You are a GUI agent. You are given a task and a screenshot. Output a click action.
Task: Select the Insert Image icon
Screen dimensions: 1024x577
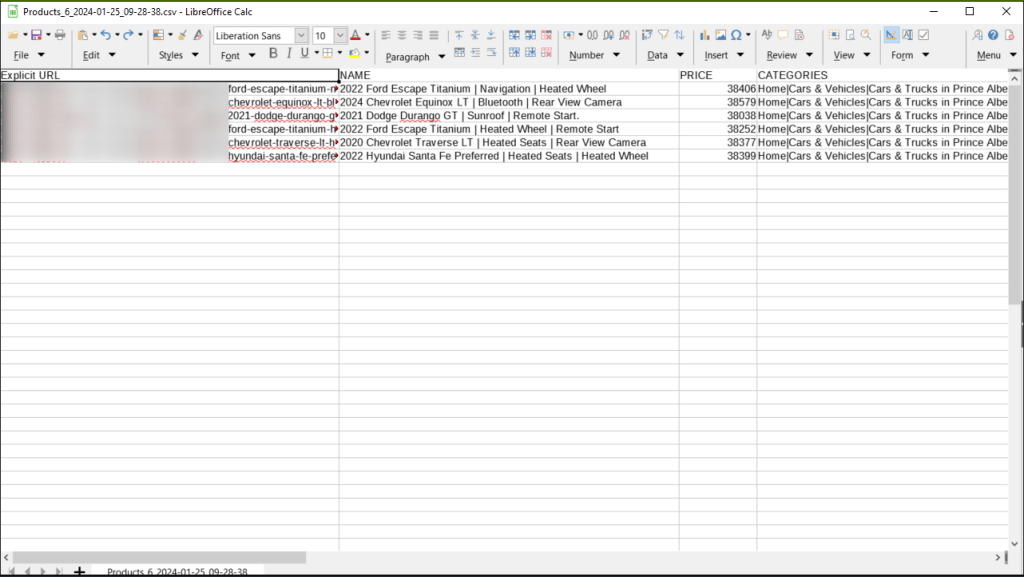[x=721, y=35]
